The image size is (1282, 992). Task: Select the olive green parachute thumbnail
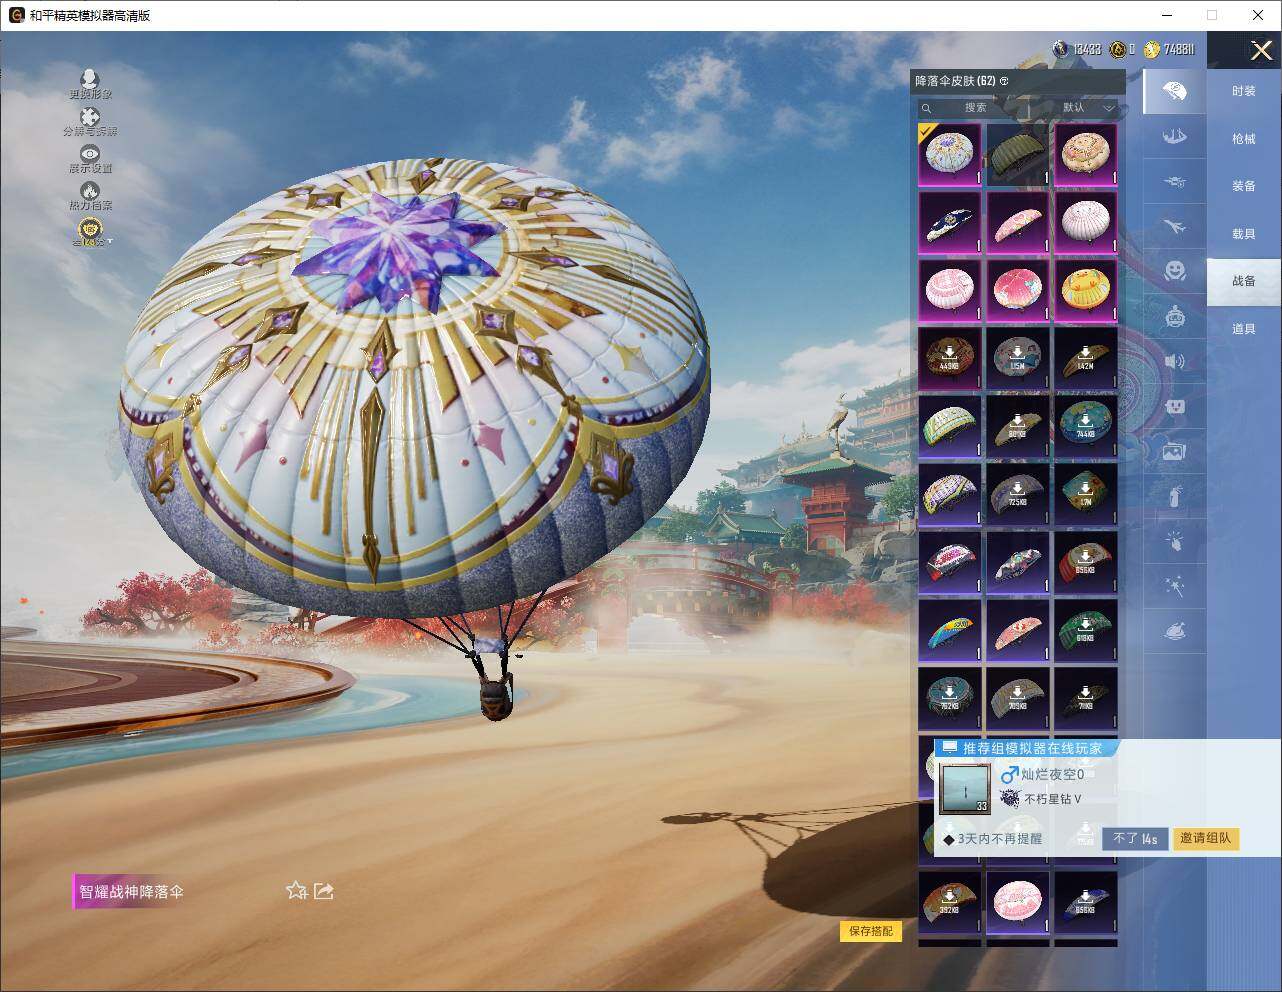tap(1018, 154)
